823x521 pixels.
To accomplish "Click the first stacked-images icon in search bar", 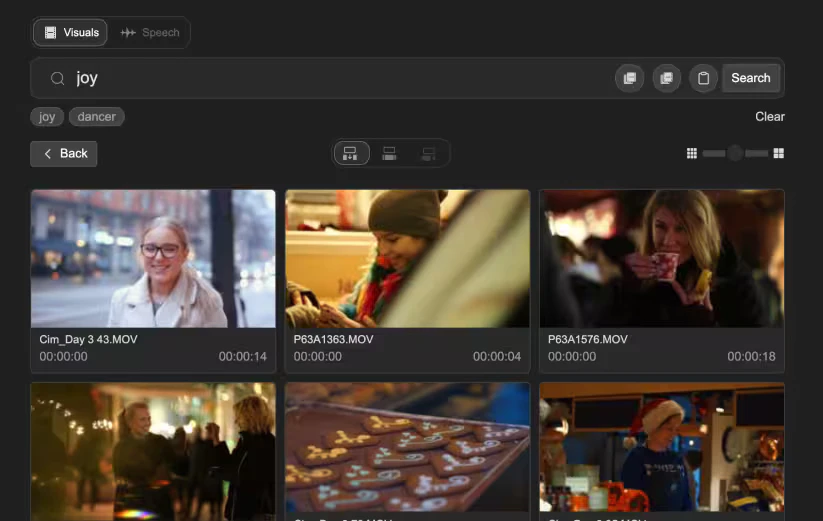I will (x=629, y=78).
